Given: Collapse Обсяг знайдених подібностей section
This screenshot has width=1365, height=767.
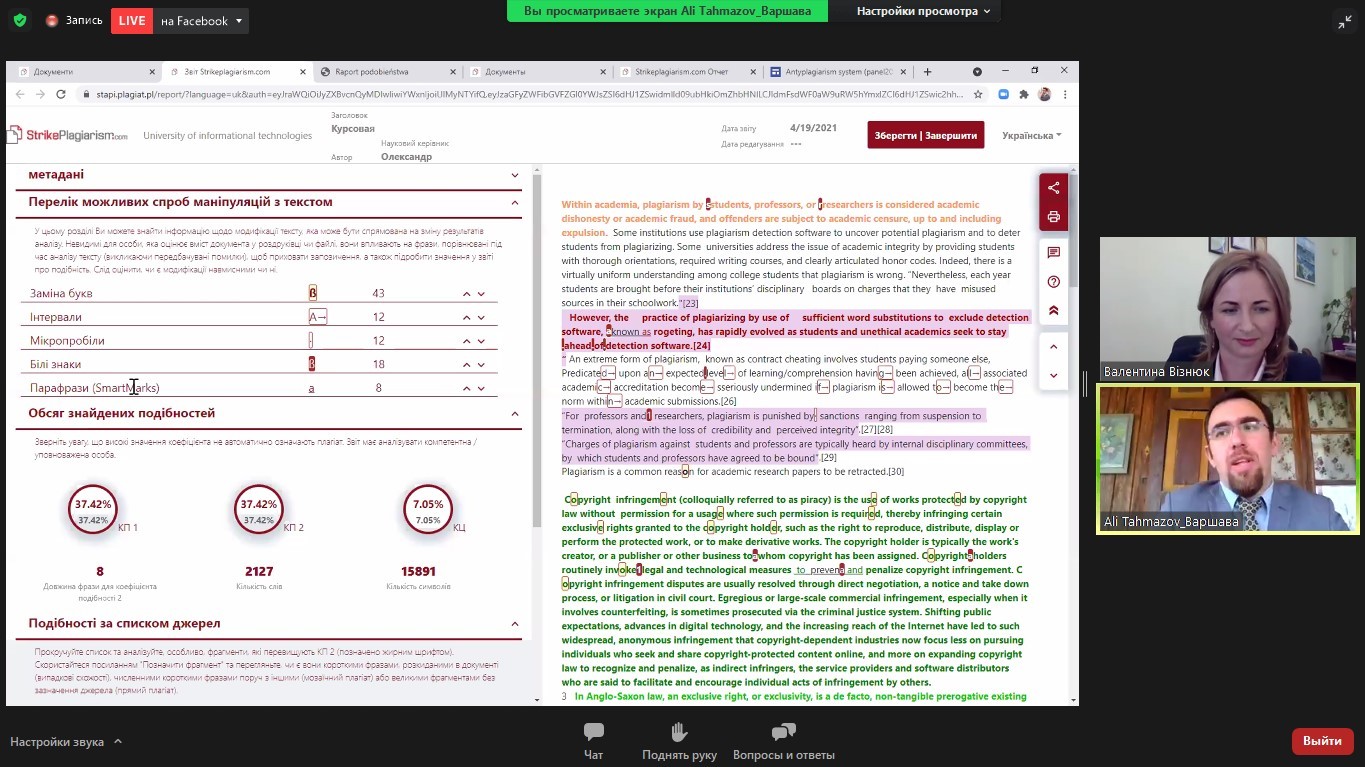Looking at the screenshot, I should pos(515,413).
